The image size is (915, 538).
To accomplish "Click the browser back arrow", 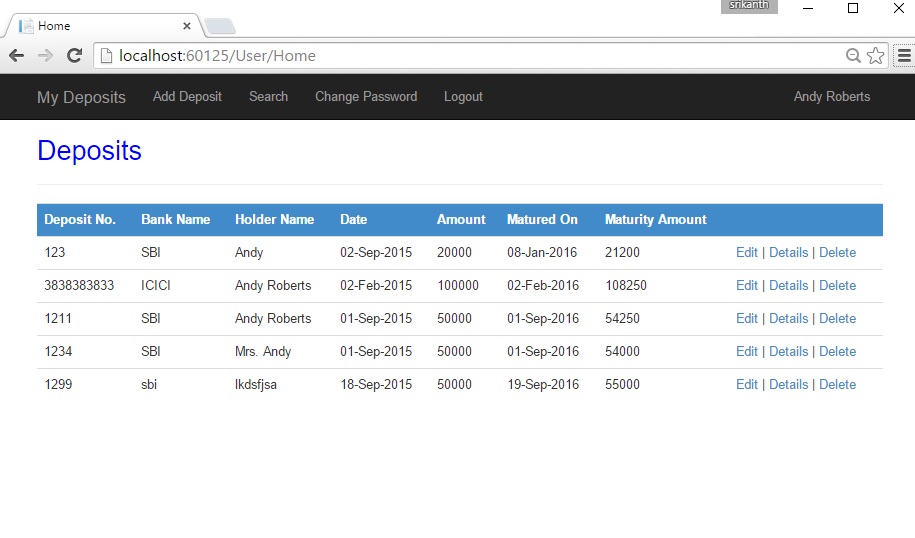I will tap(16, 55).
